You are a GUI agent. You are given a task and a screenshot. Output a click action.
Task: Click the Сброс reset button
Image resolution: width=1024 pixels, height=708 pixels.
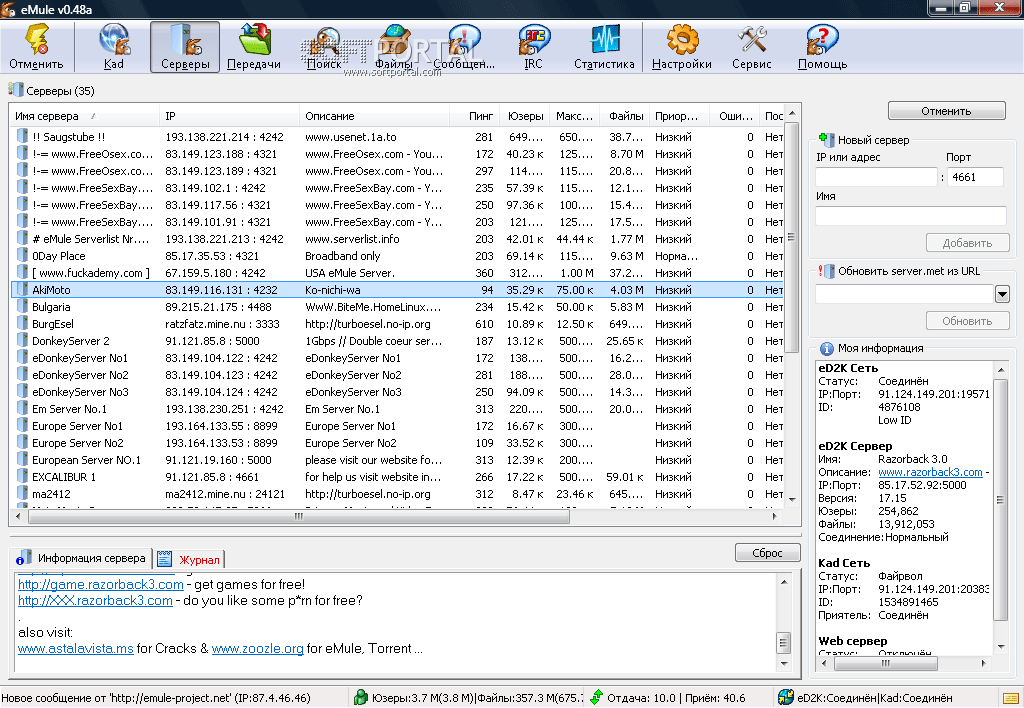click(x=767, y=553)
